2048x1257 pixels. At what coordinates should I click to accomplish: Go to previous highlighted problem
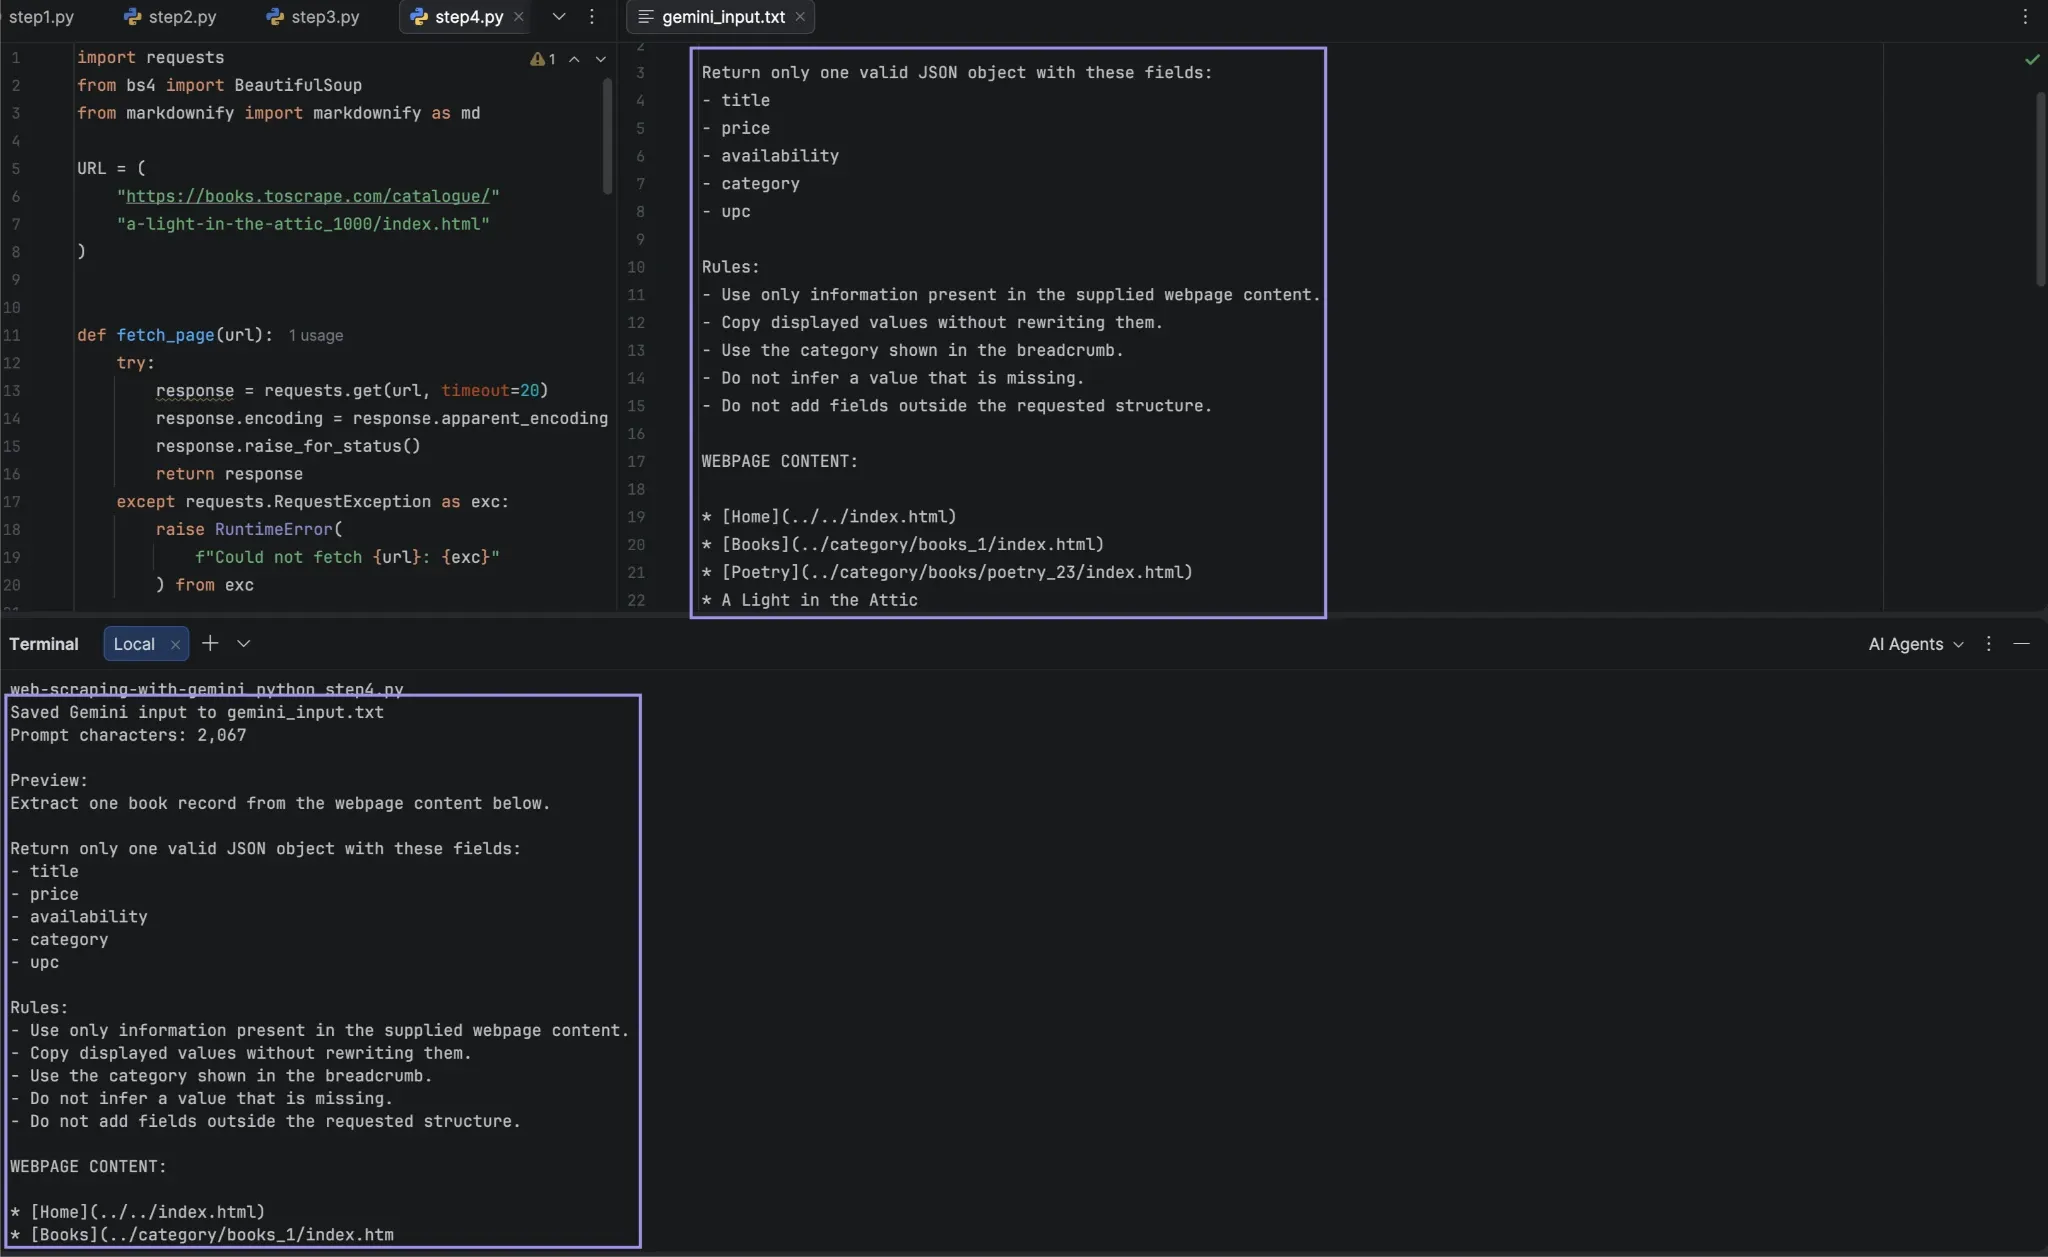(x=574, y=59)
